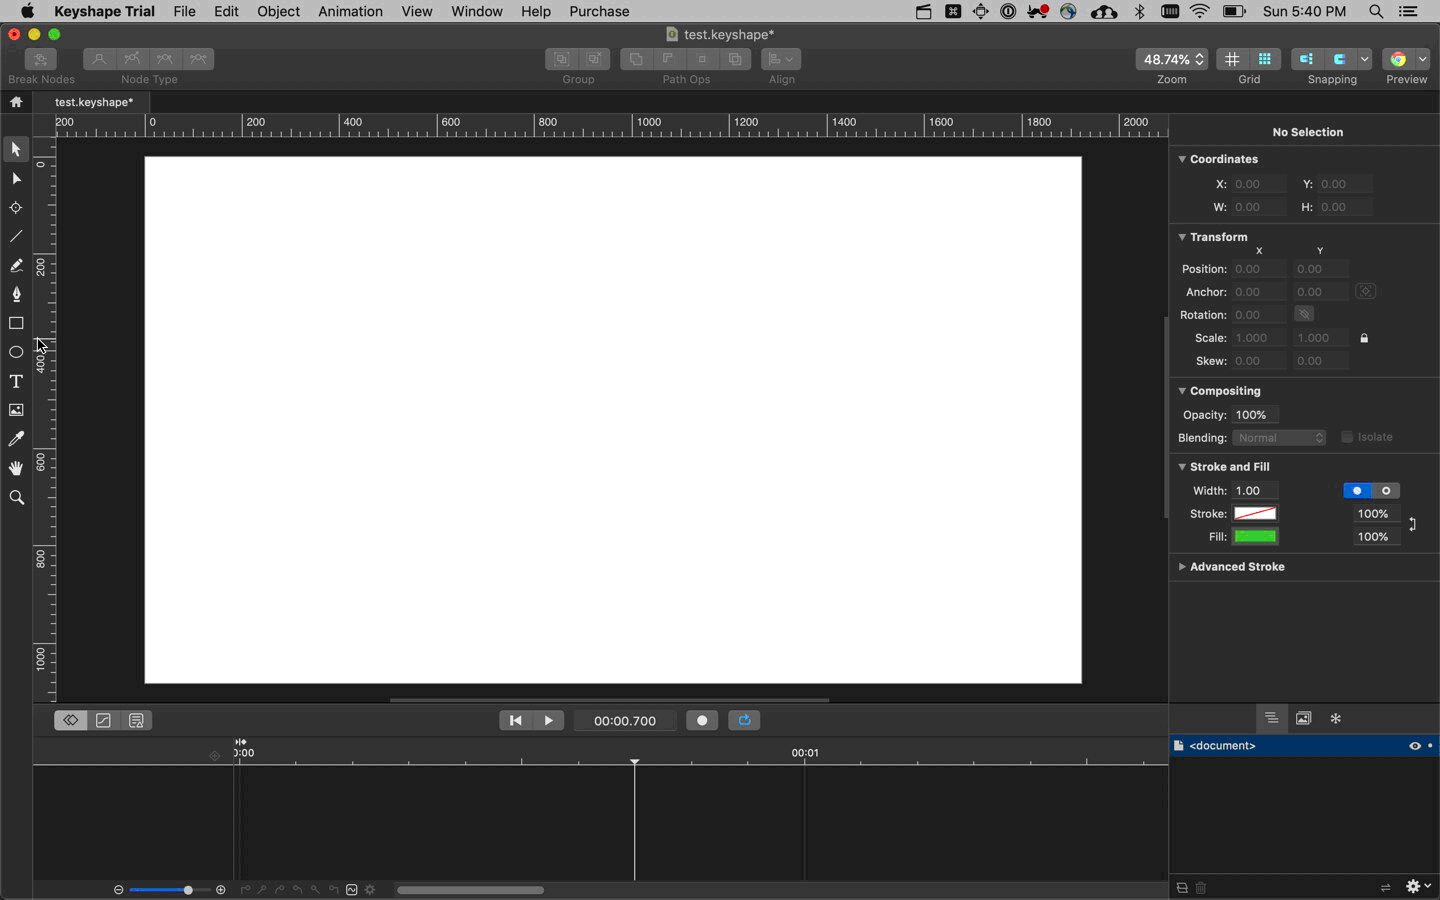
Task: Toggle the first Snapping button
Action: [1306, 59]
